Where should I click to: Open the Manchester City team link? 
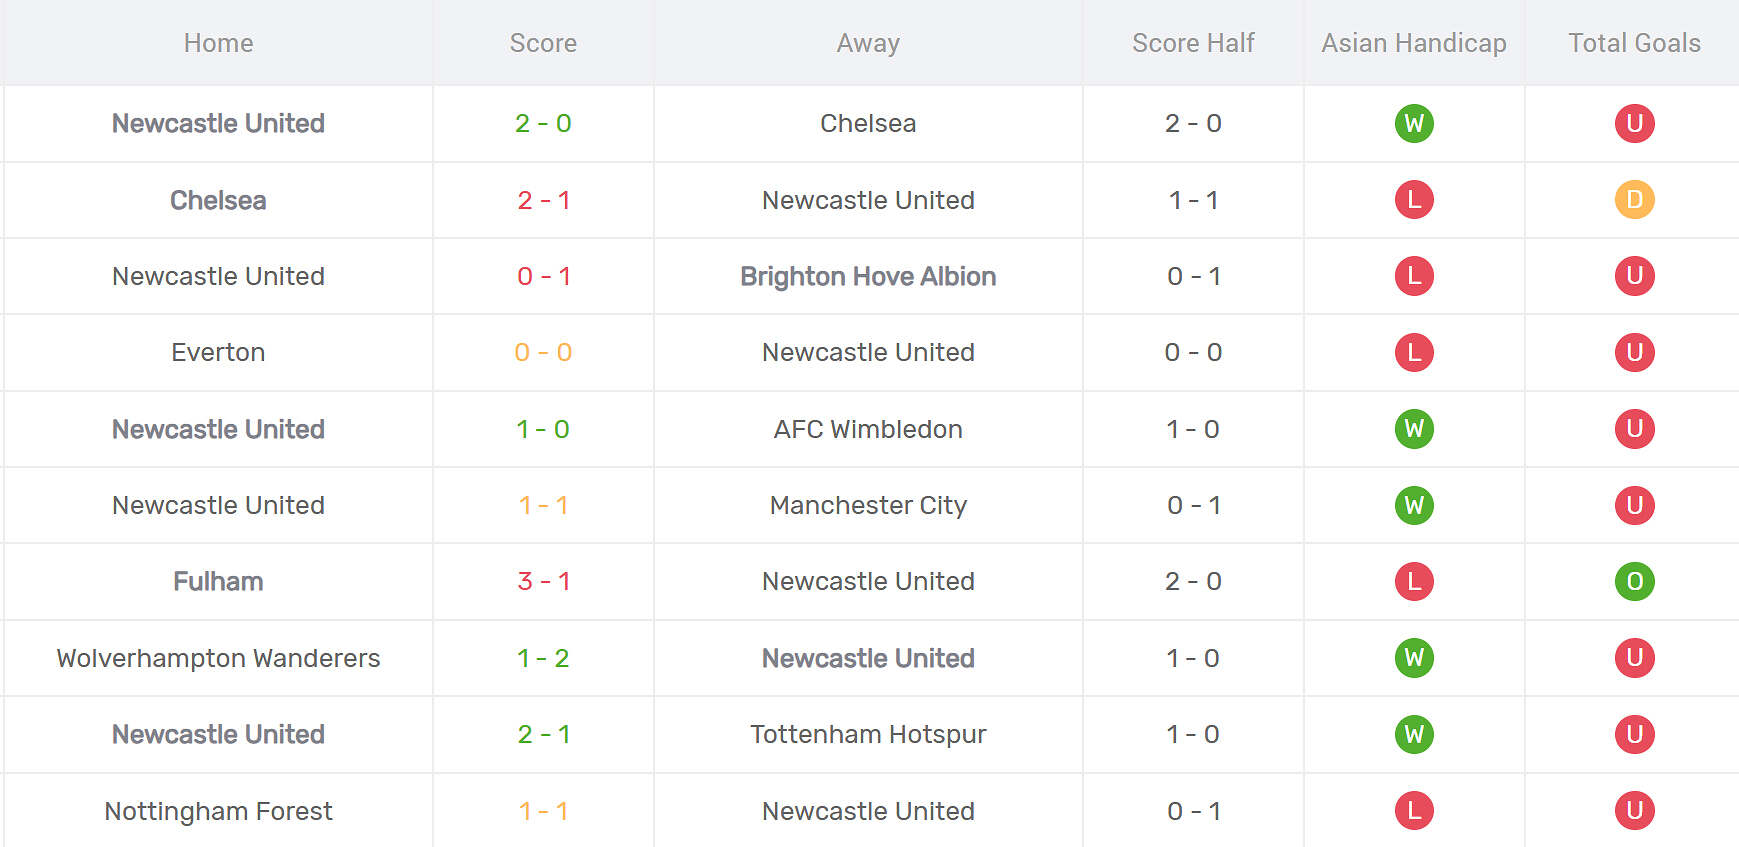(x=868, y=505)
